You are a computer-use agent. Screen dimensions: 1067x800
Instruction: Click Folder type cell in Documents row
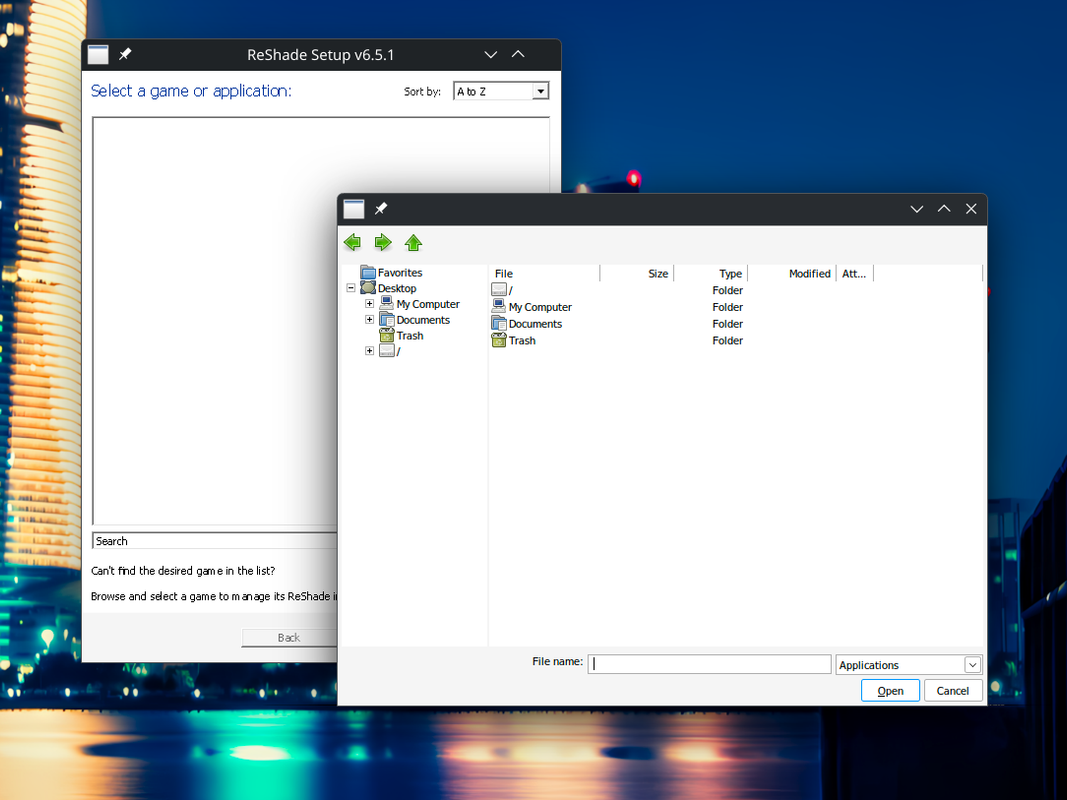coord(727,323)
